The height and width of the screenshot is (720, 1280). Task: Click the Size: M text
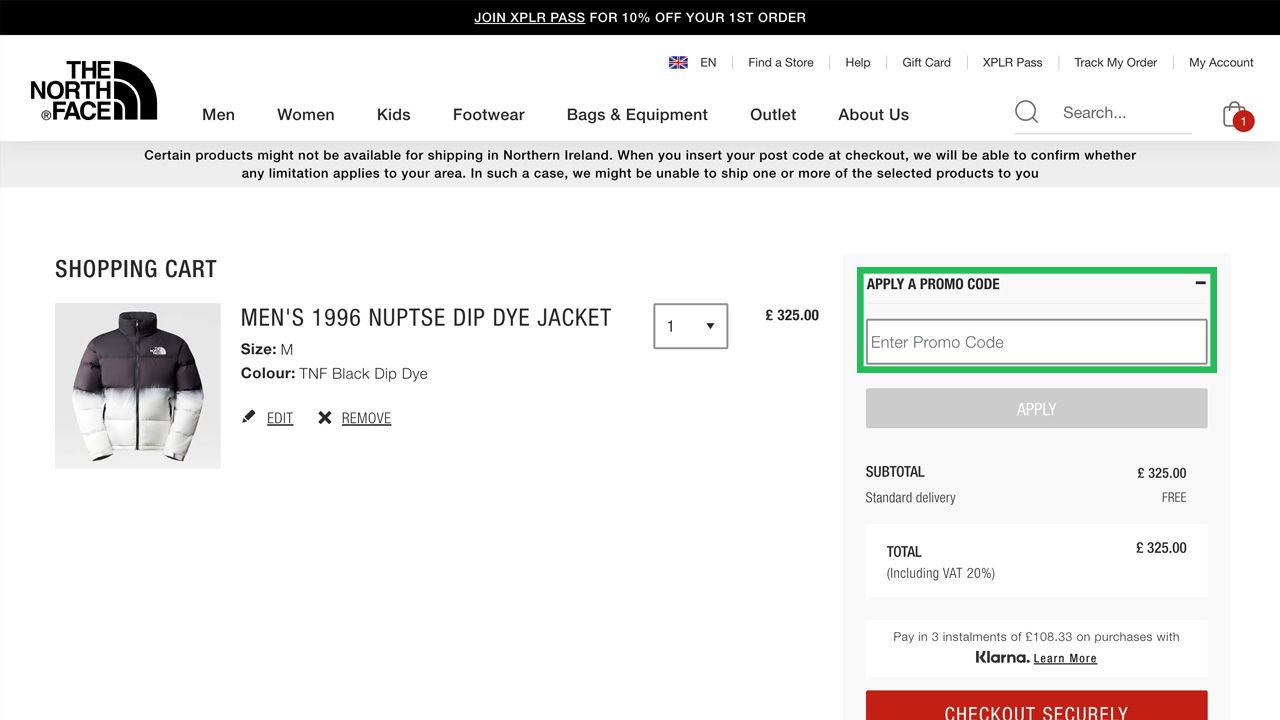tap(267, 349)
